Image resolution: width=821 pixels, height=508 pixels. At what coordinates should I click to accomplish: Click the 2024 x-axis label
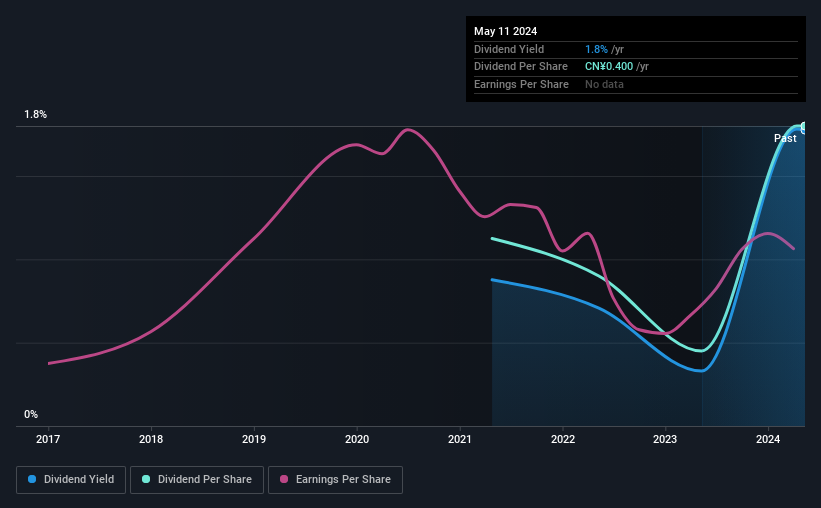[x=768, y=439]
